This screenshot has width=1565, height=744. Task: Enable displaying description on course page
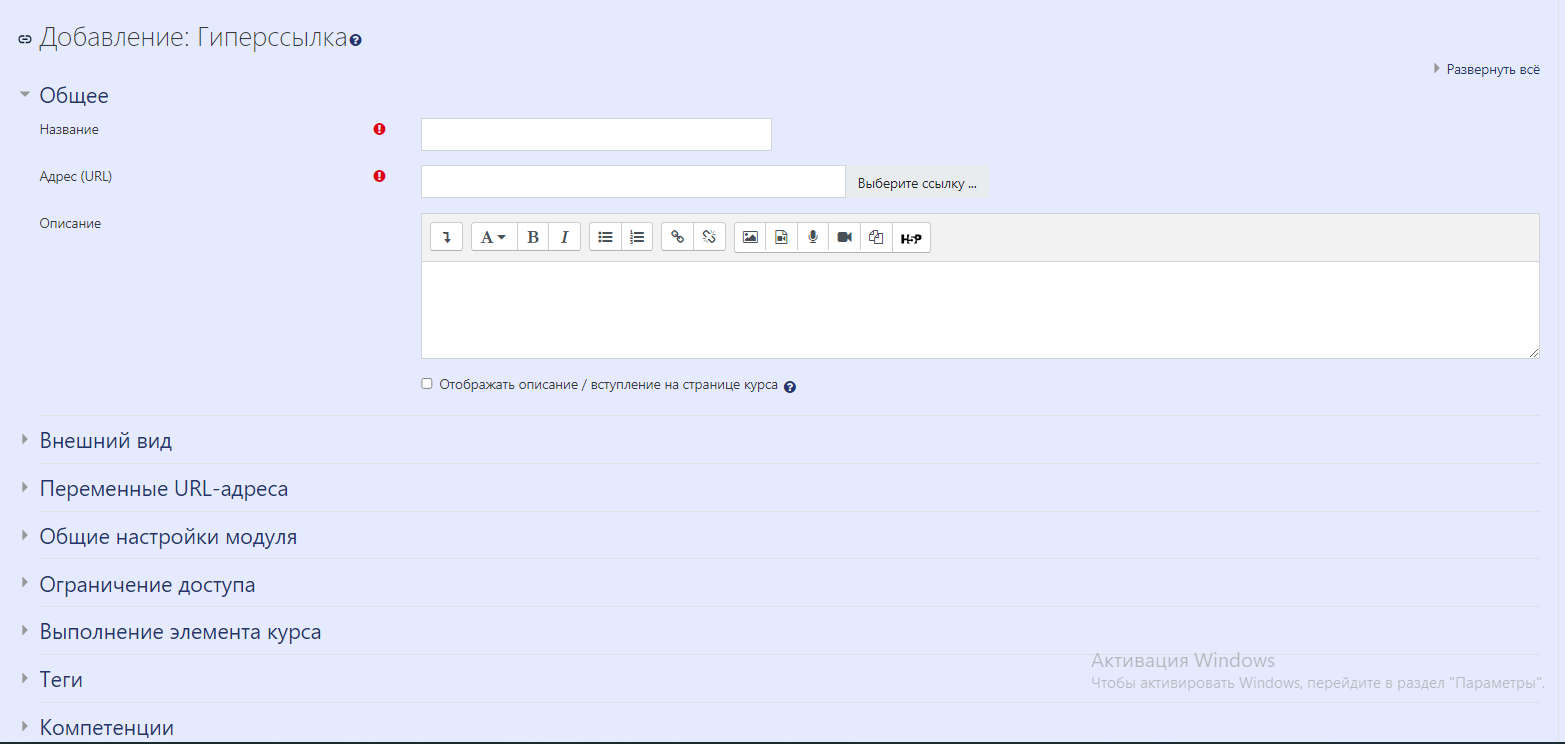427,383
